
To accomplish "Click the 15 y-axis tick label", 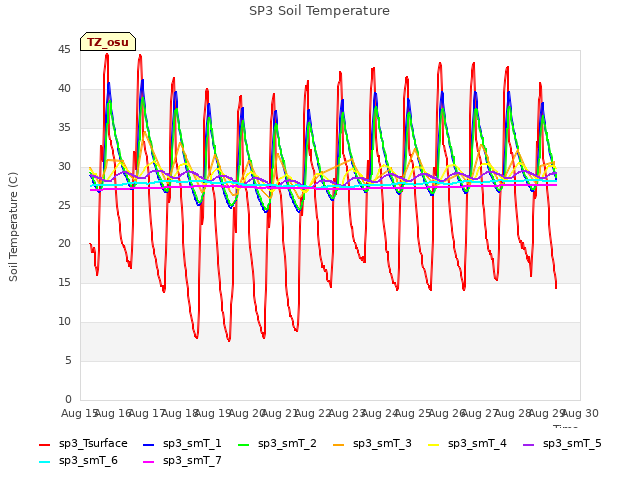I will pos(64,282).
